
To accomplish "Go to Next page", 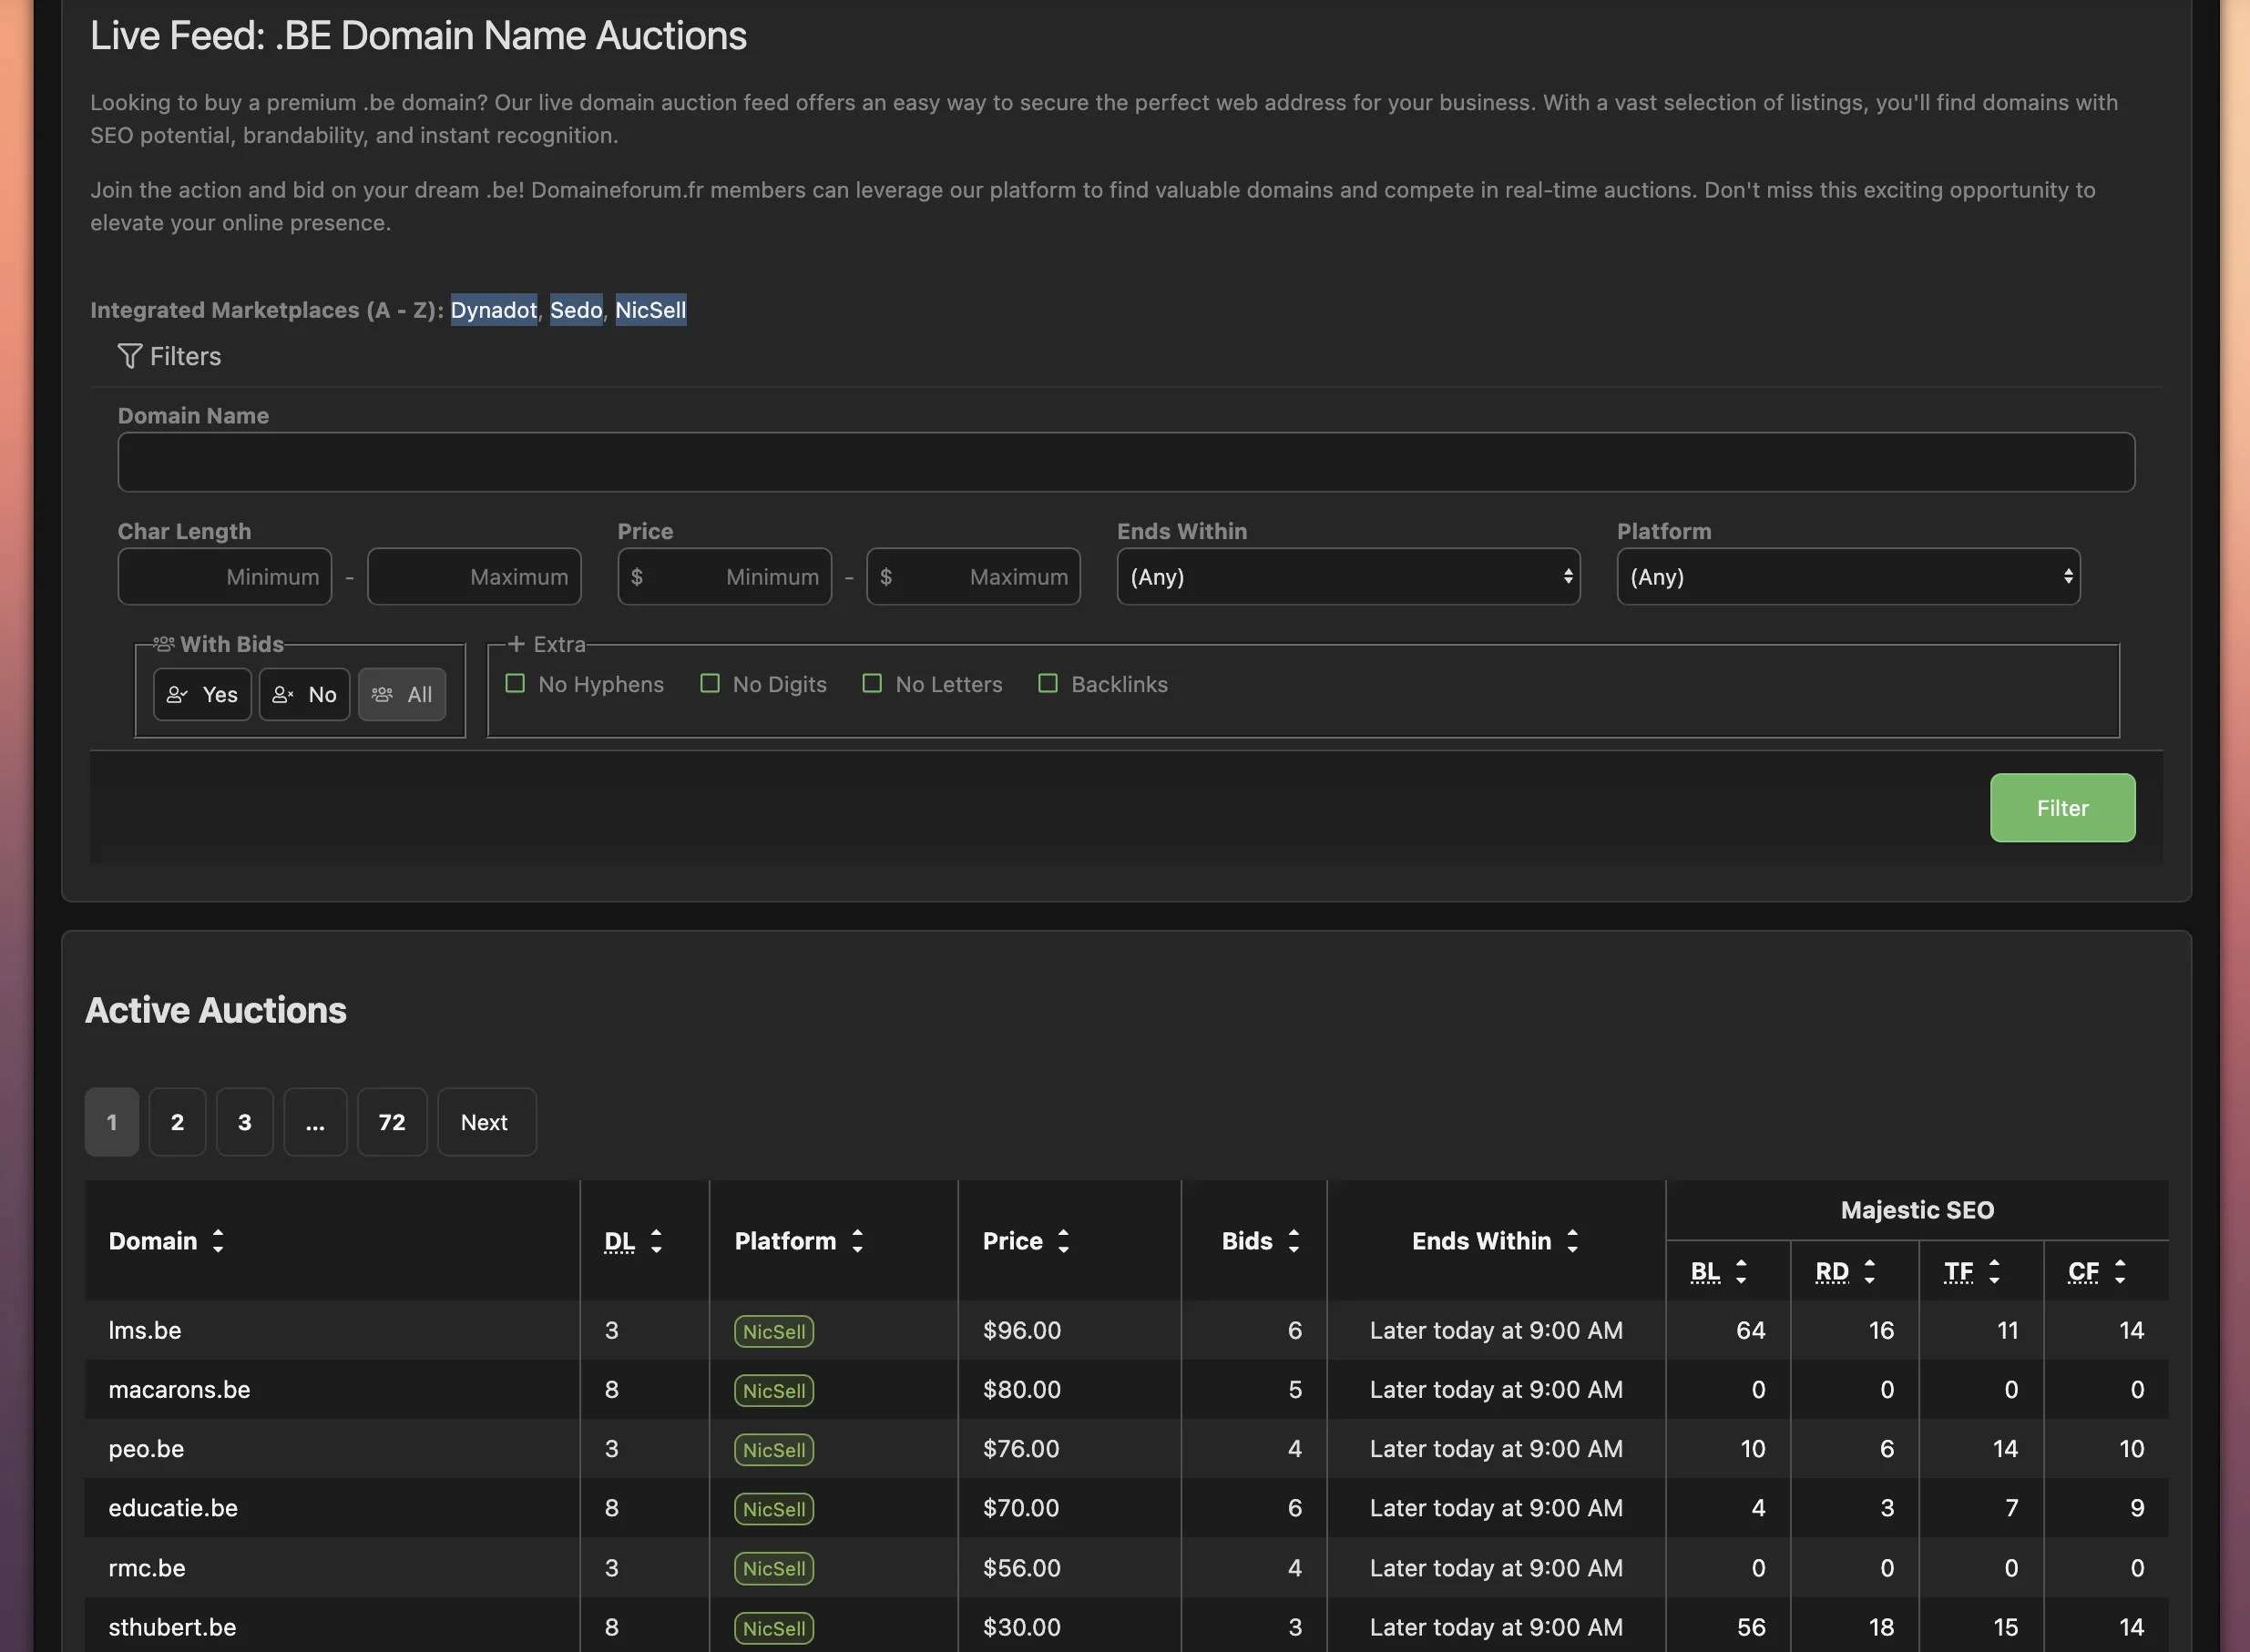I will [x=487, y=1122].
